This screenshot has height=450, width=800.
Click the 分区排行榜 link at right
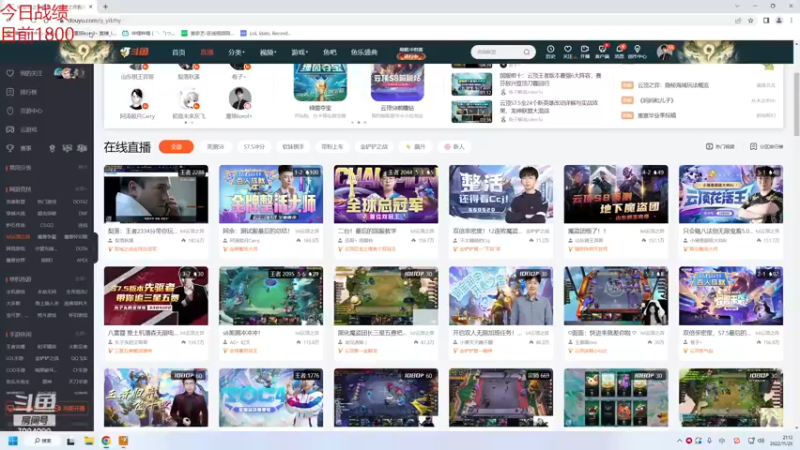click(x=766, y=147)
